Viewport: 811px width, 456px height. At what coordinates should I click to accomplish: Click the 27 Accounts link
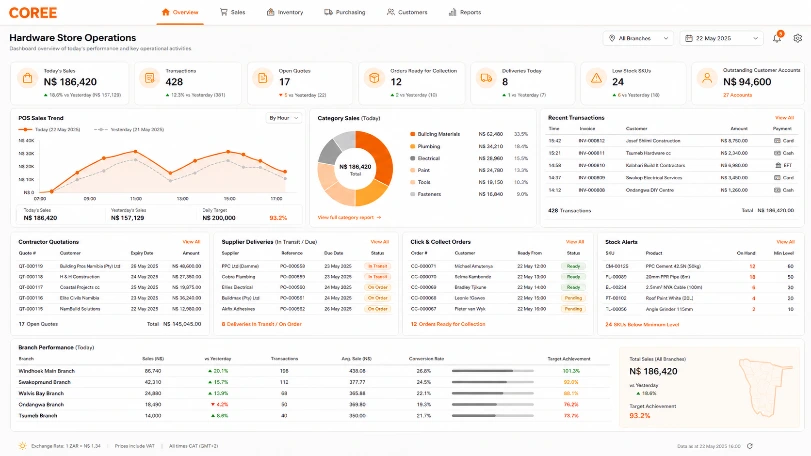737,95
